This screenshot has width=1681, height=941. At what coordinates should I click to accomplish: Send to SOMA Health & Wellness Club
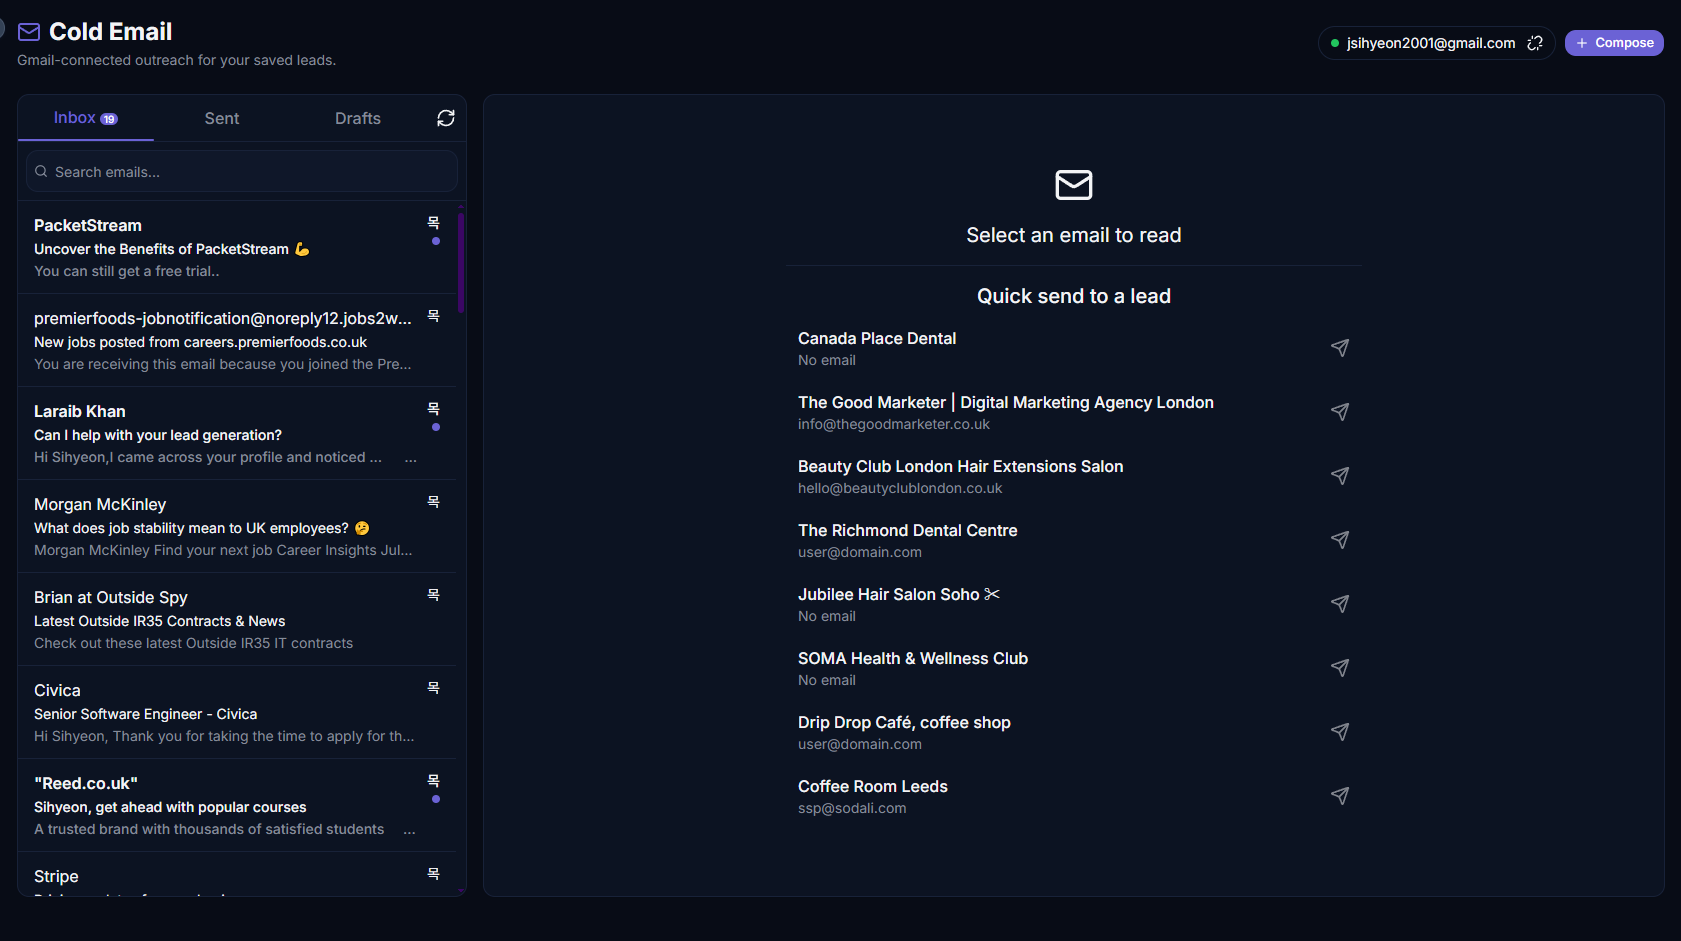point(1340,668)
